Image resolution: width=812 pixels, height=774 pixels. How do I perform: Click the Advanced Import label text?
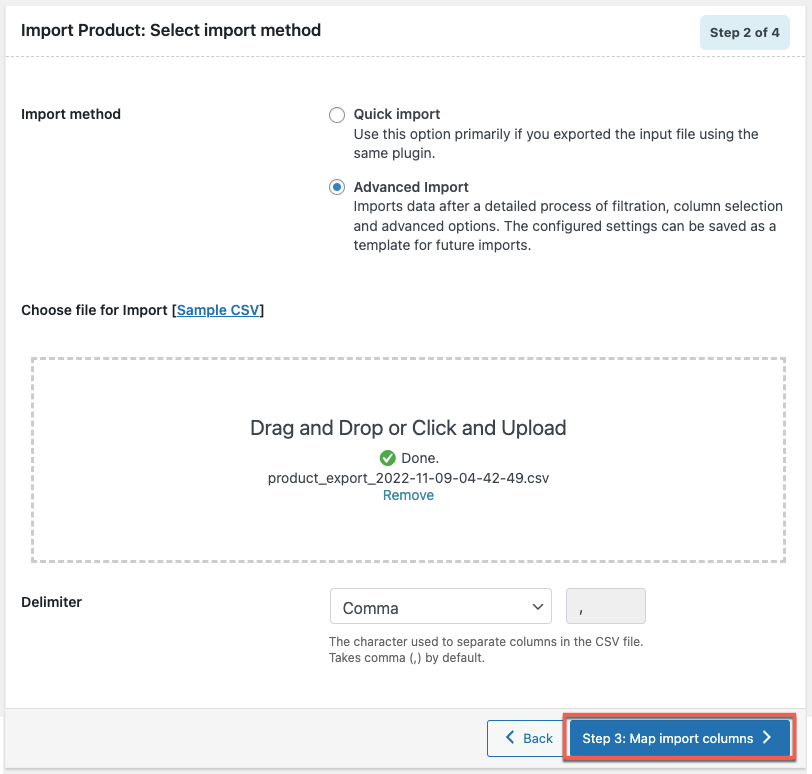tap(411, 187)
